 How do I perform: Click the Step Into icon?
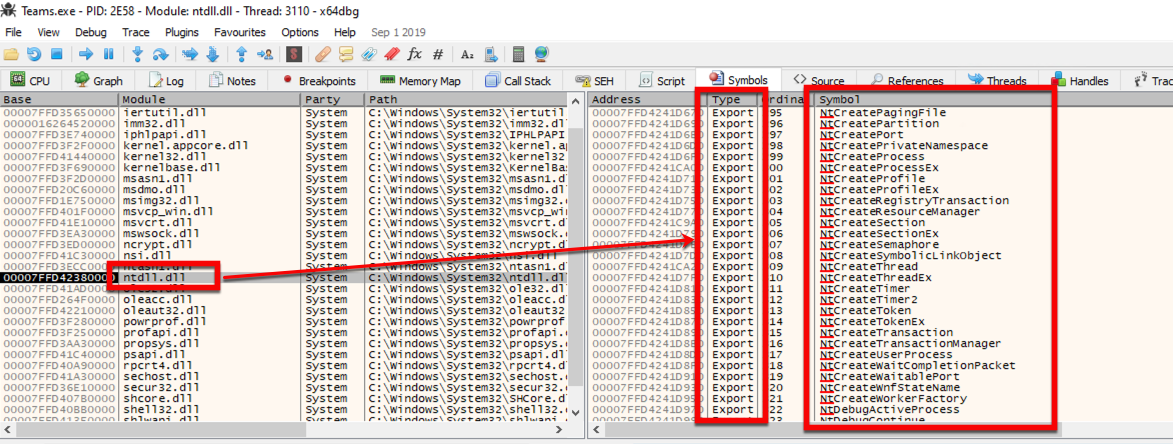point(137,53)
